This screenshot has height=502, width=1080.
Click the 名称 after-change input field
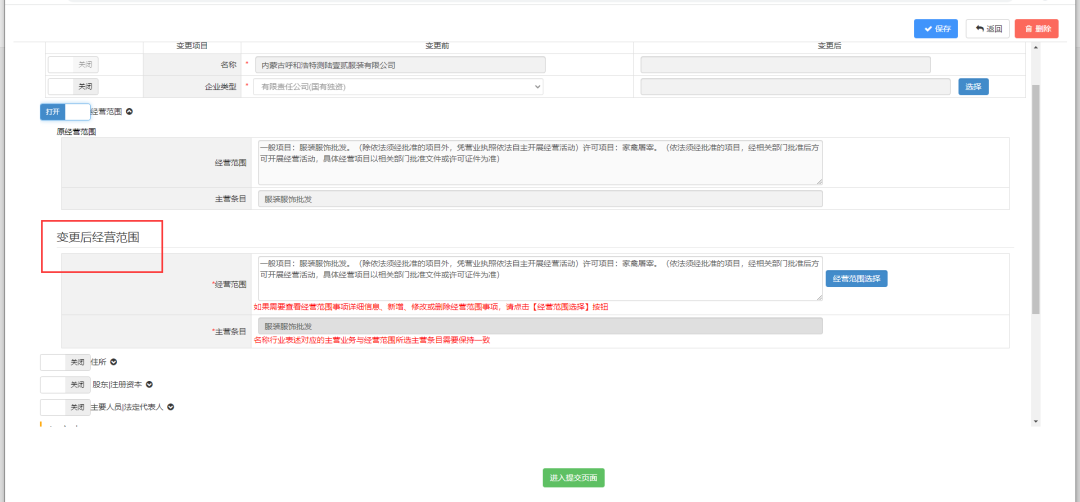785,65
